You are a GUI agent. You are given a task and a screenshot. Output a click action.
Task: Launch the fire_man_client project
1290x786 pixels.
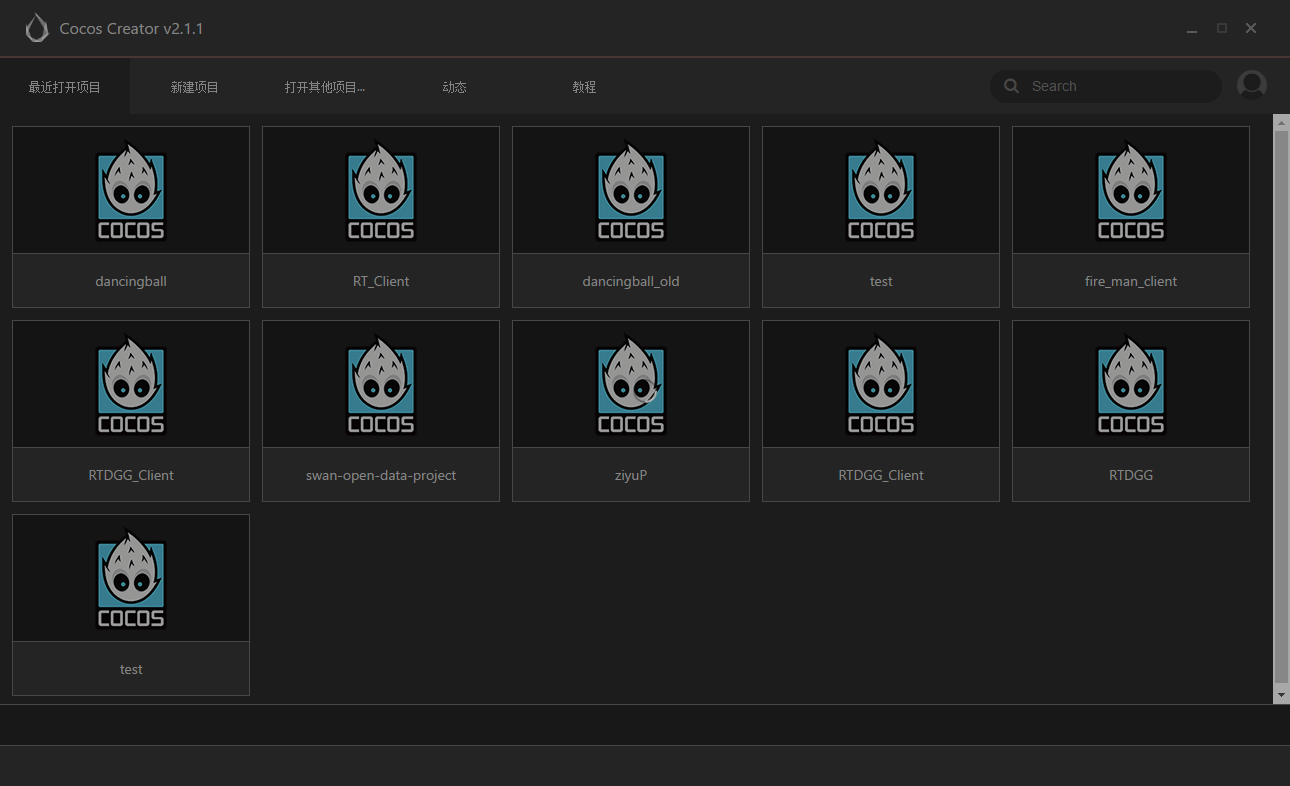point(1131,216)
